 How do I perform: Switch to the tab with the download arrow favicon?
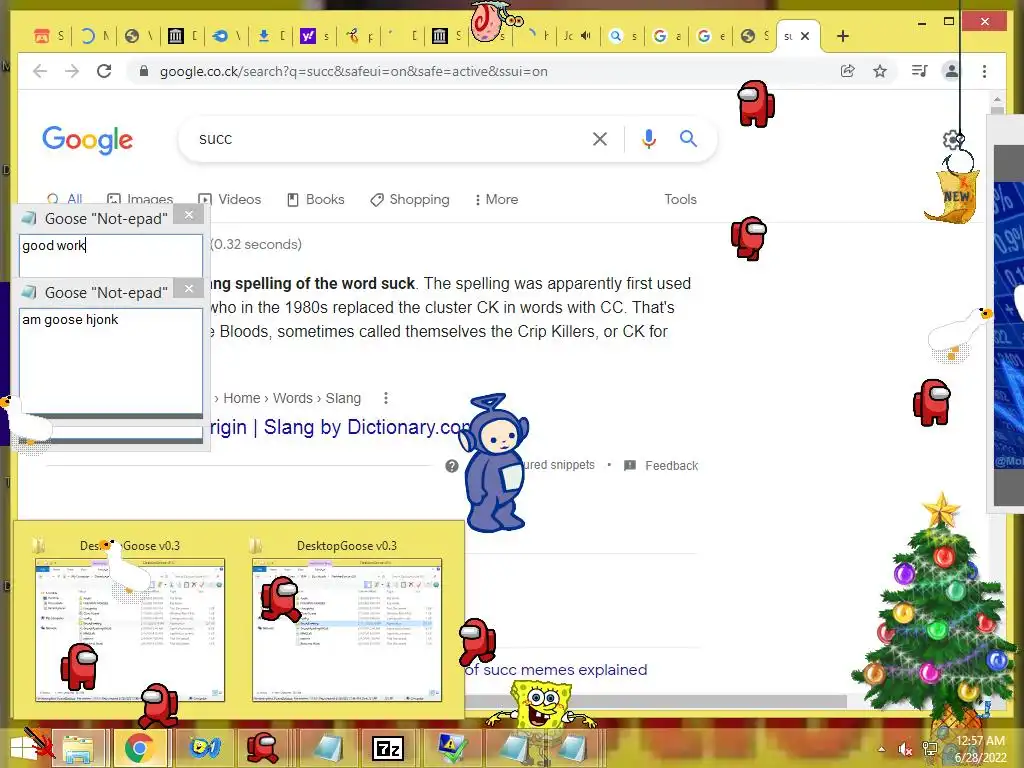coord(271,36)
